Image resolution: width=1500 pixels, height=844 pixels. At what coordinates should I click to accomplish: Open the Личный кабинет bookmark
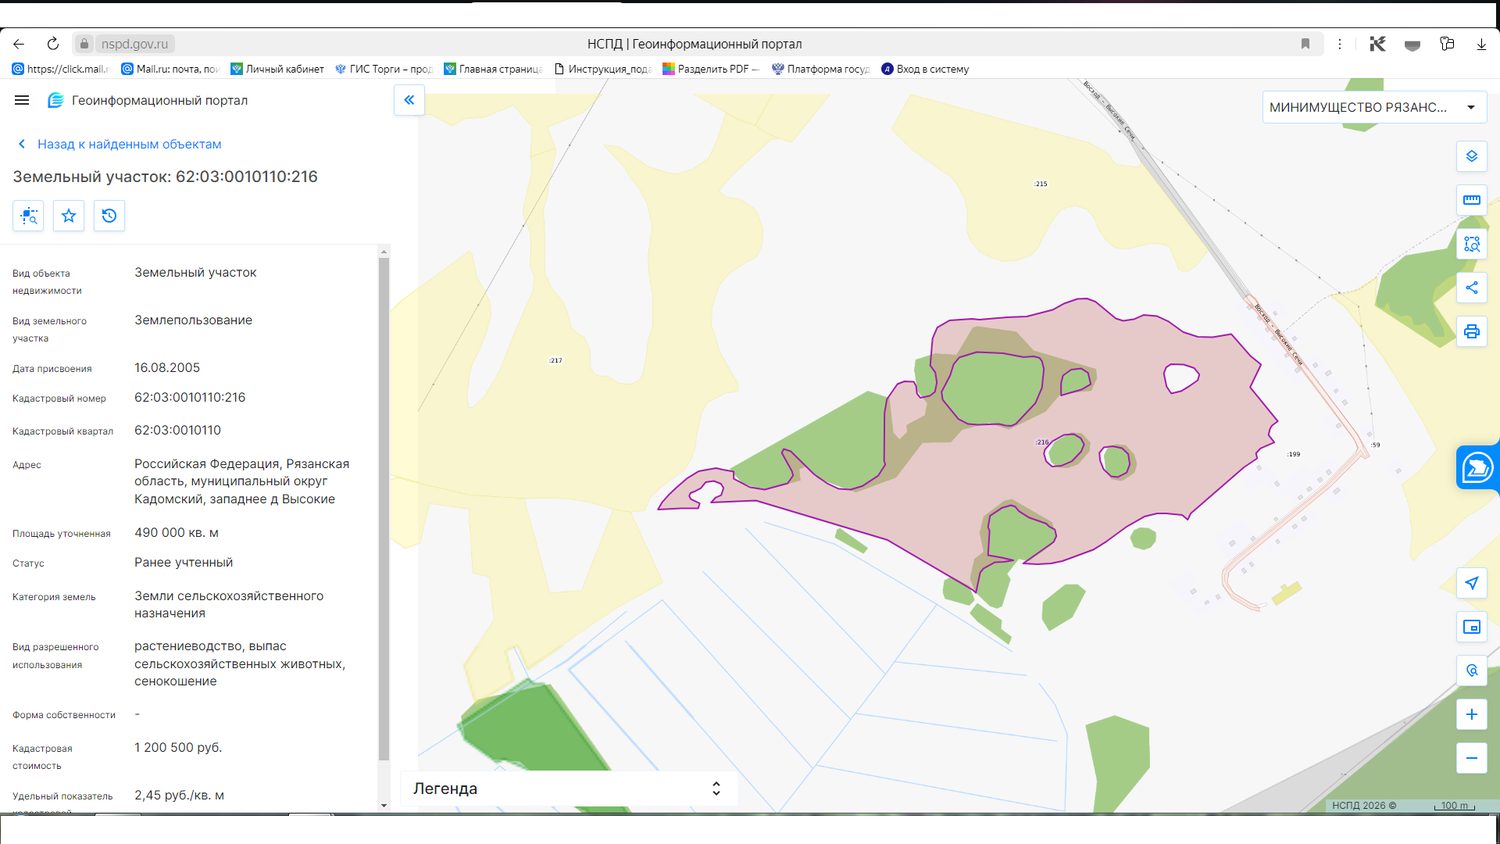(277, 69)
